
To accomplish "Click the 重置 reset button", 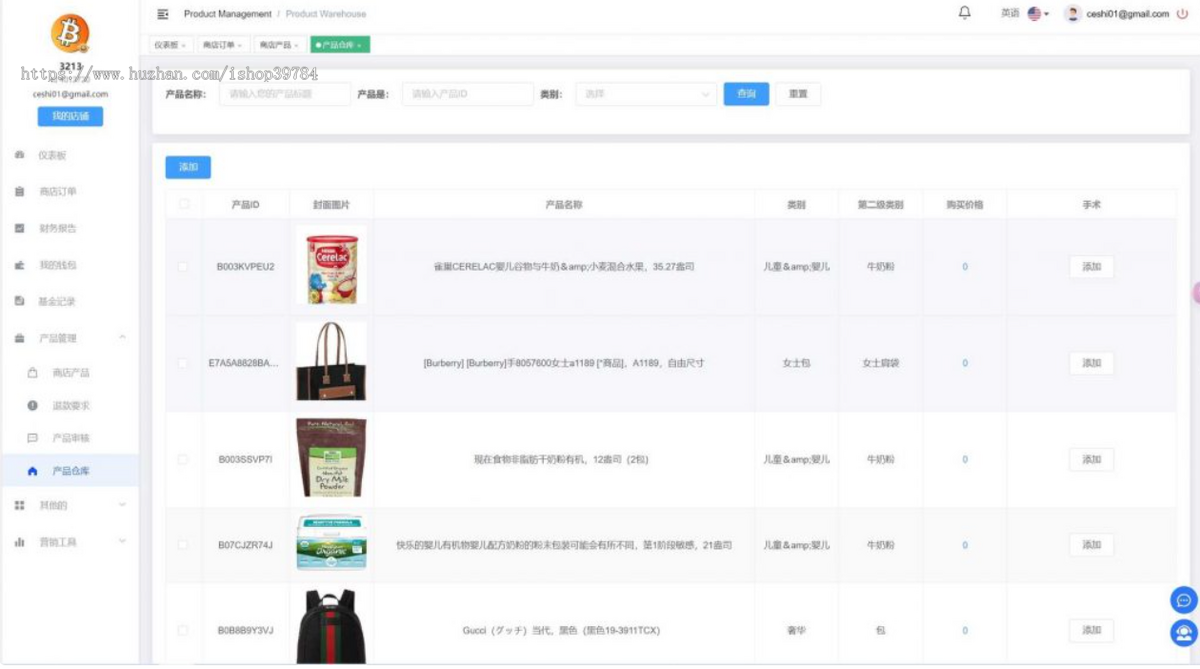I will click(x=798, y=94).
